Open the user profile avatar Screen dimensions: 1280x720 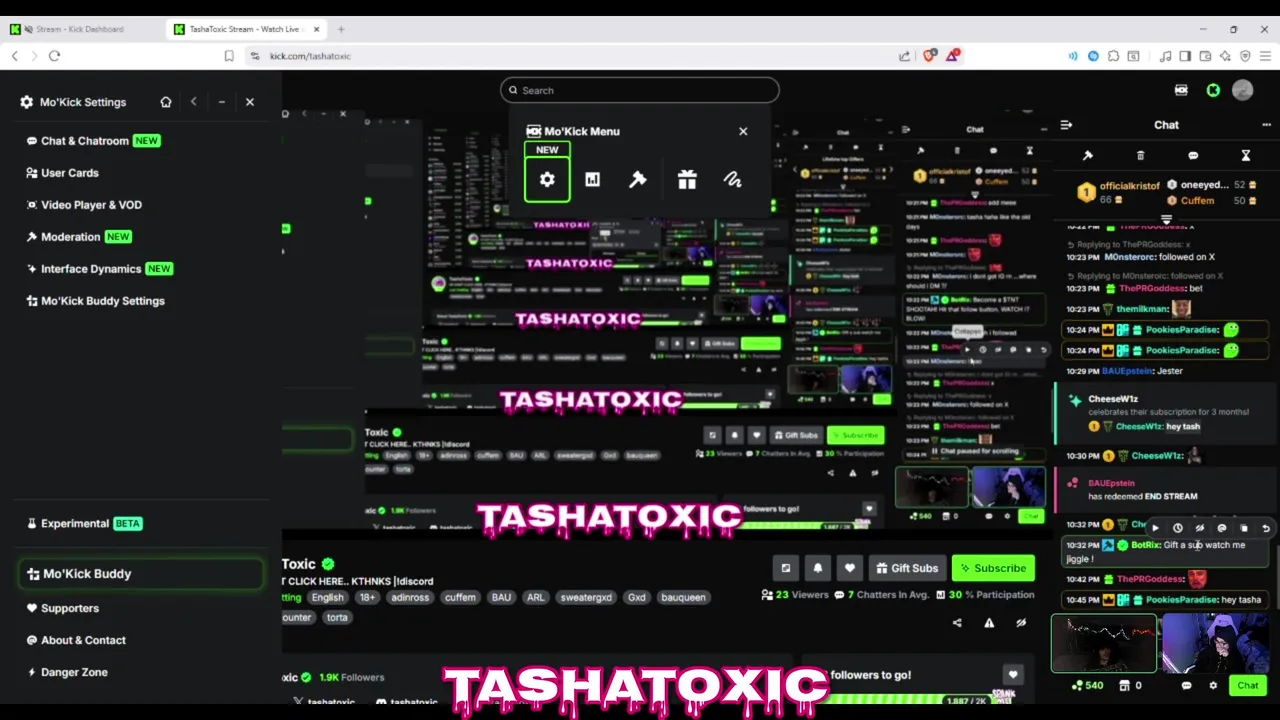coord(1243,90)
